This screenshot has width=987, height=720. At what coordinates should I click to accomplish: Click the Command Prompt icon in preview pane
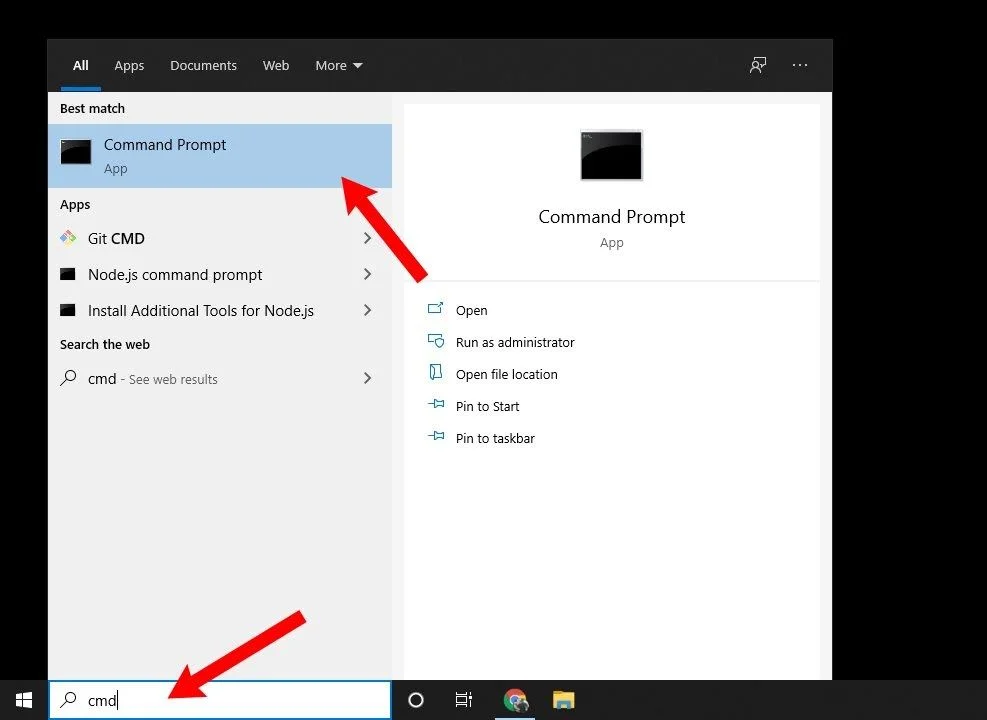(x=611, y=155)
